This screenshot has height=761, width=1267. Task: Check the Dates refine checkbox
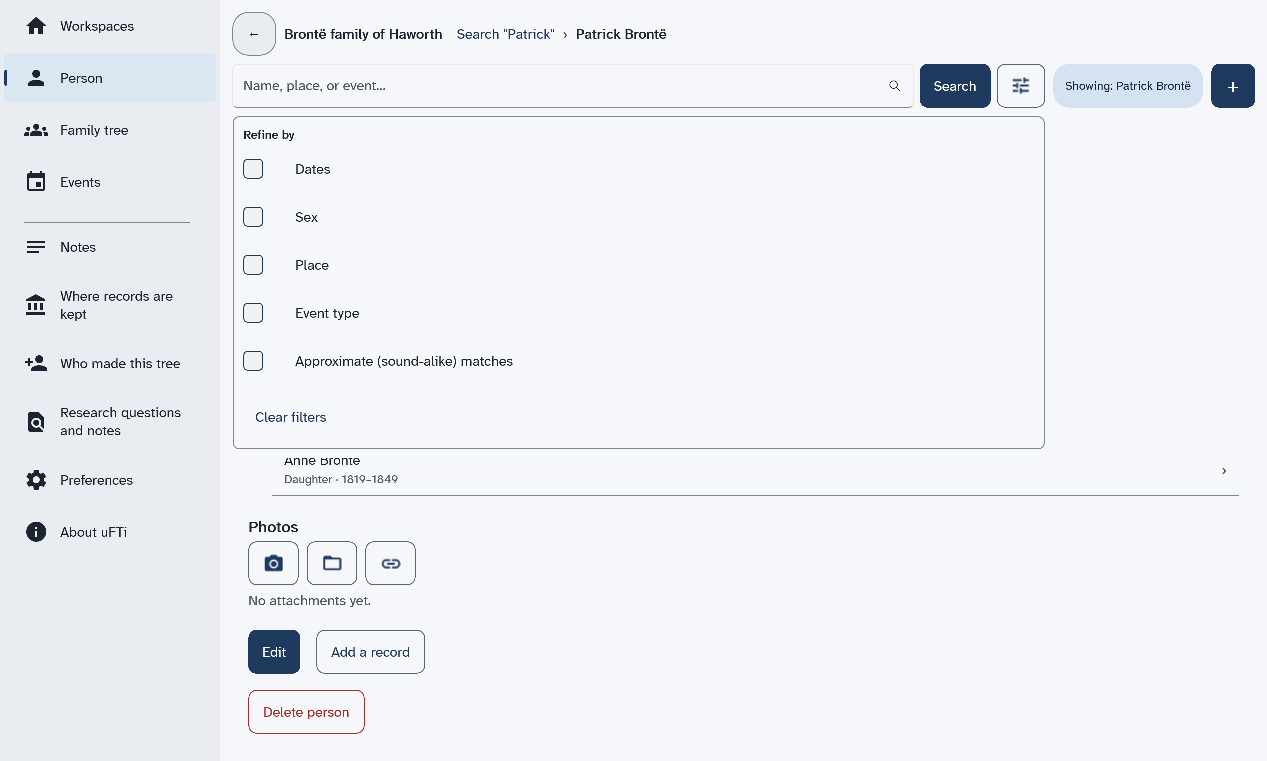[x=253, y=169]
